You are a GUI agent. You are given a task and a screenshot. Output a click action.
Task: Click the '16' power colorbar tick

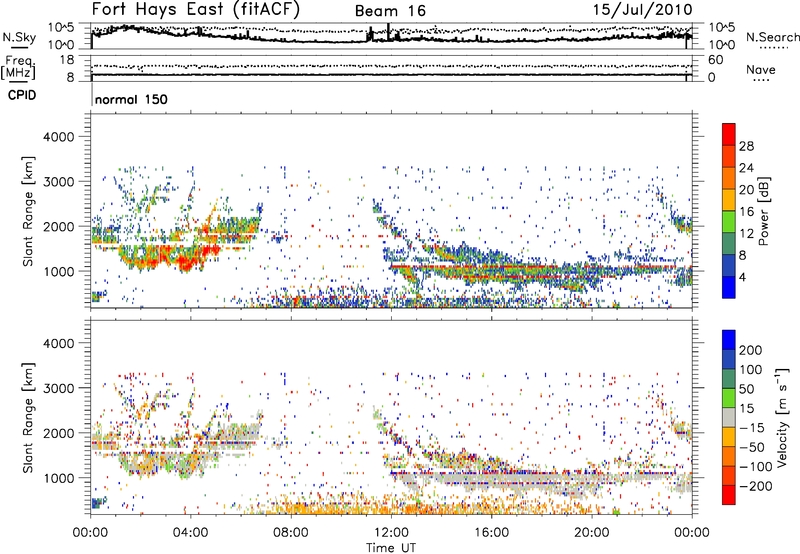[746, 212]
